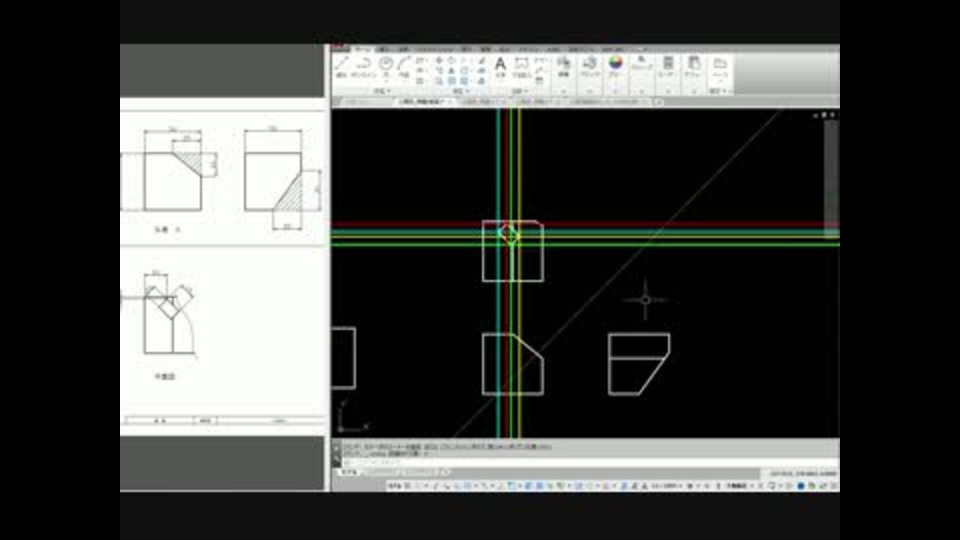Toggle grid display in status bar
Image resolution: width=960 pixels, height=540 pixels.
(407, 486)
